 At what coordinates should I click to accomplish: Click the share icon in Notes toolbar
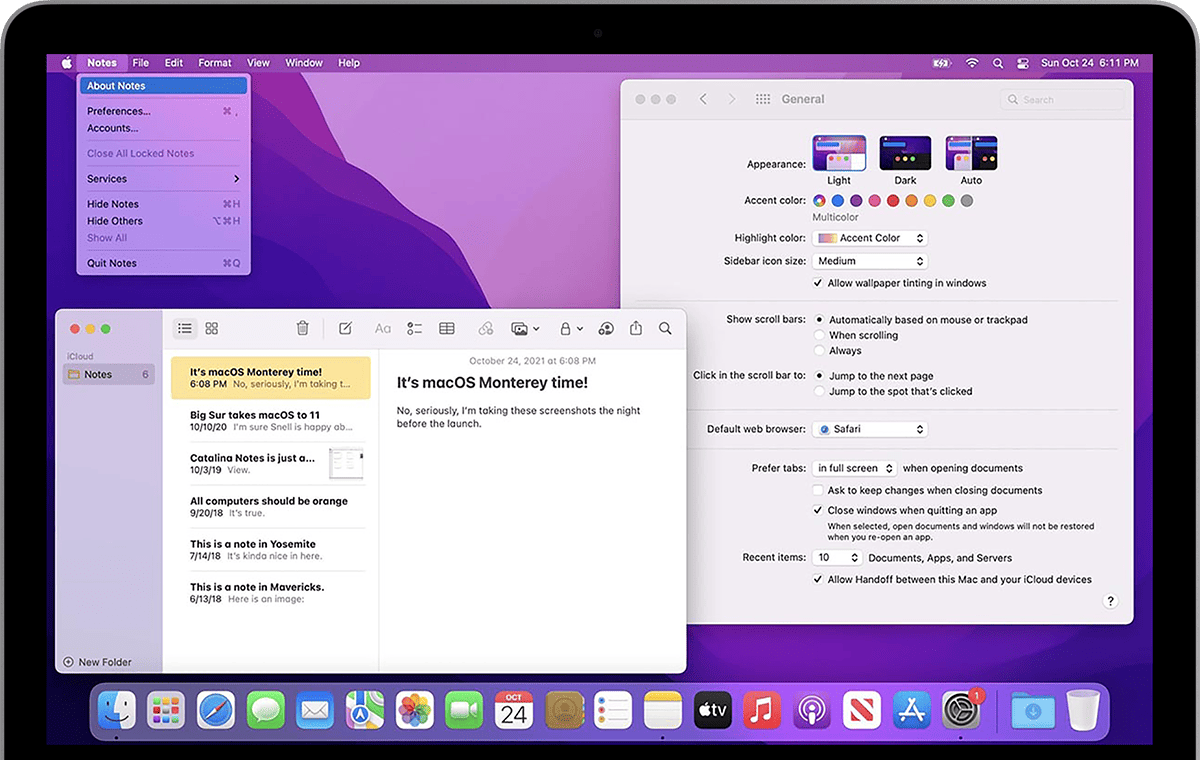tap(636, 328)
